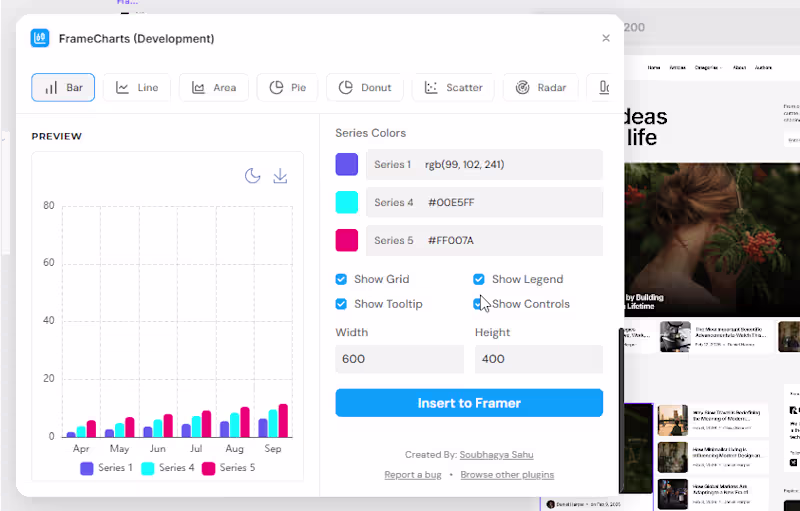Choose the Area chart tab
Viewport: 800px width, 511px height.
tap(214, 87)
